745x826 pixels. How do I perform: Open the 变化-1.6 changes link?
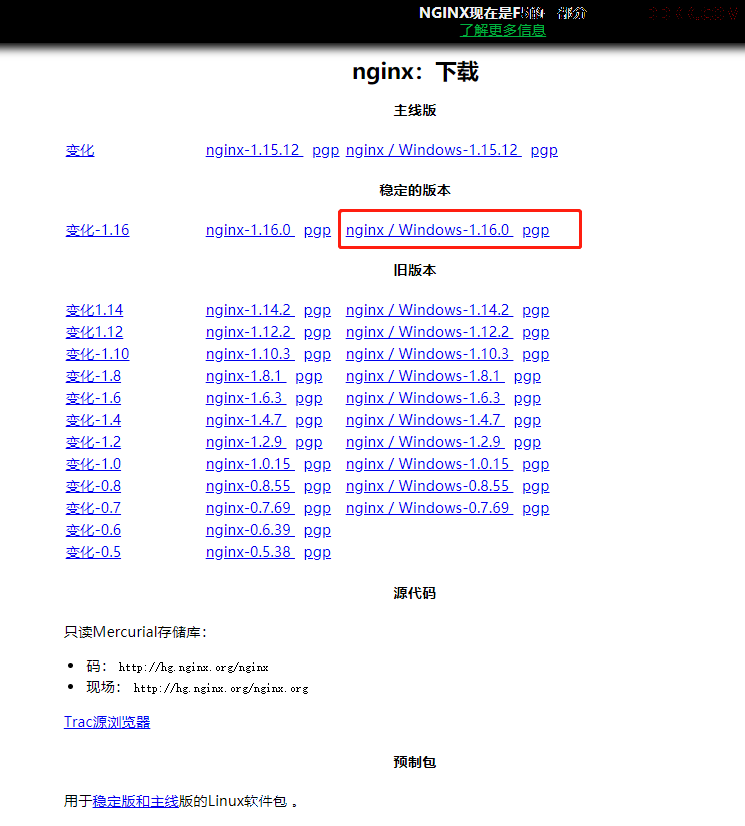click(x=93, y=399)
